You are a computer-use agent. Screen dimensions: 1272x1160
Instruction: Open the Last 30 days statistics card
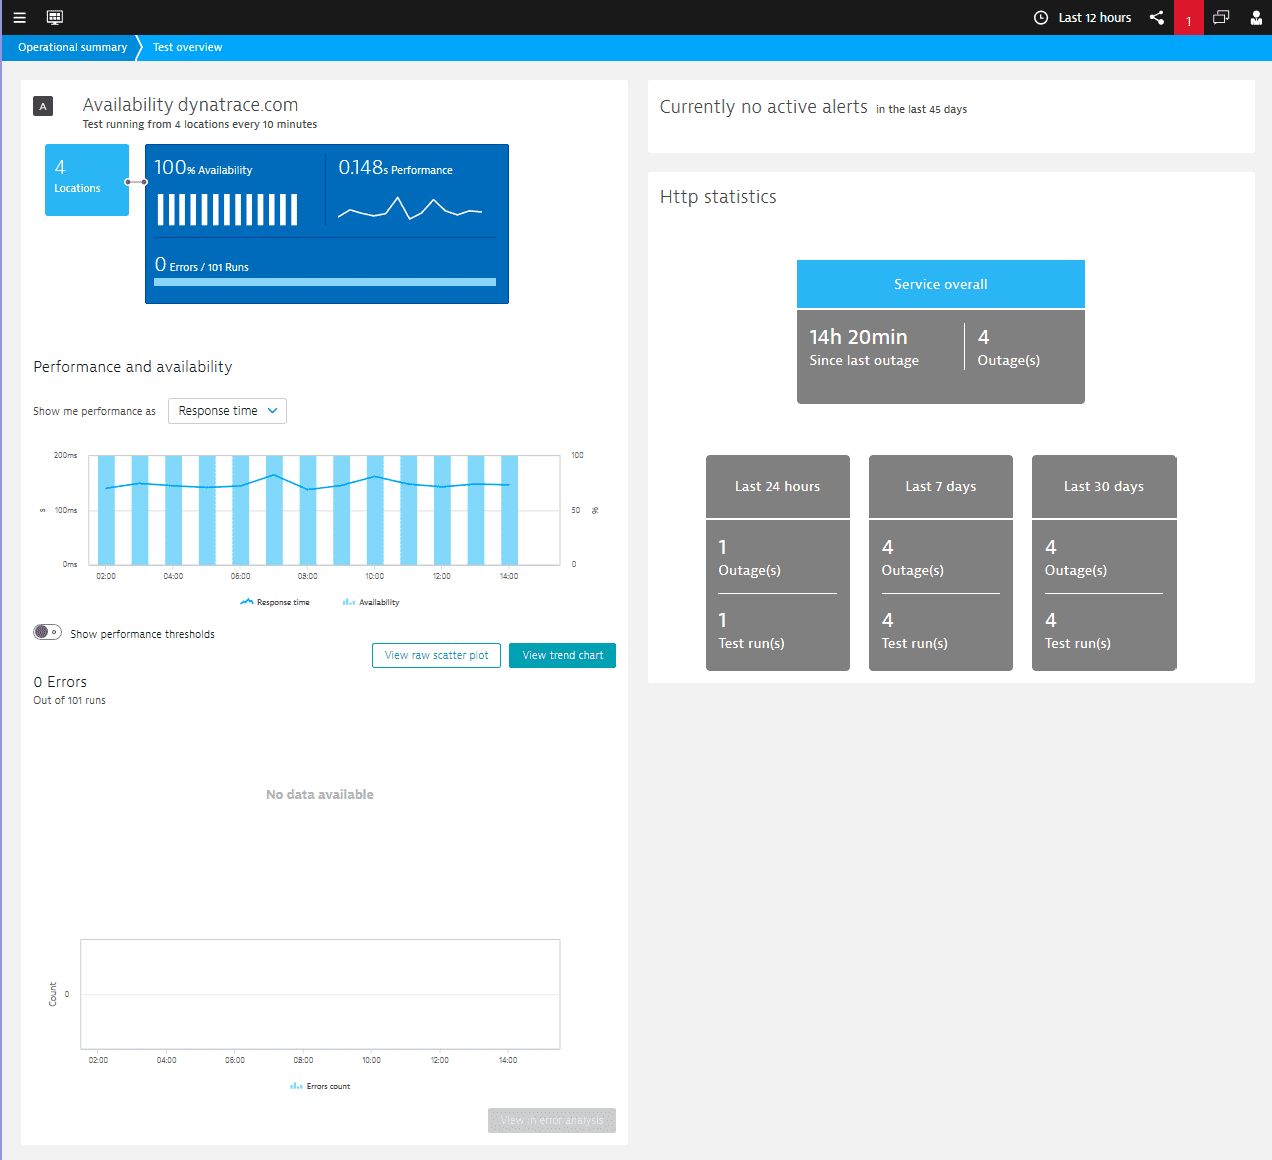pos(1104,563)
